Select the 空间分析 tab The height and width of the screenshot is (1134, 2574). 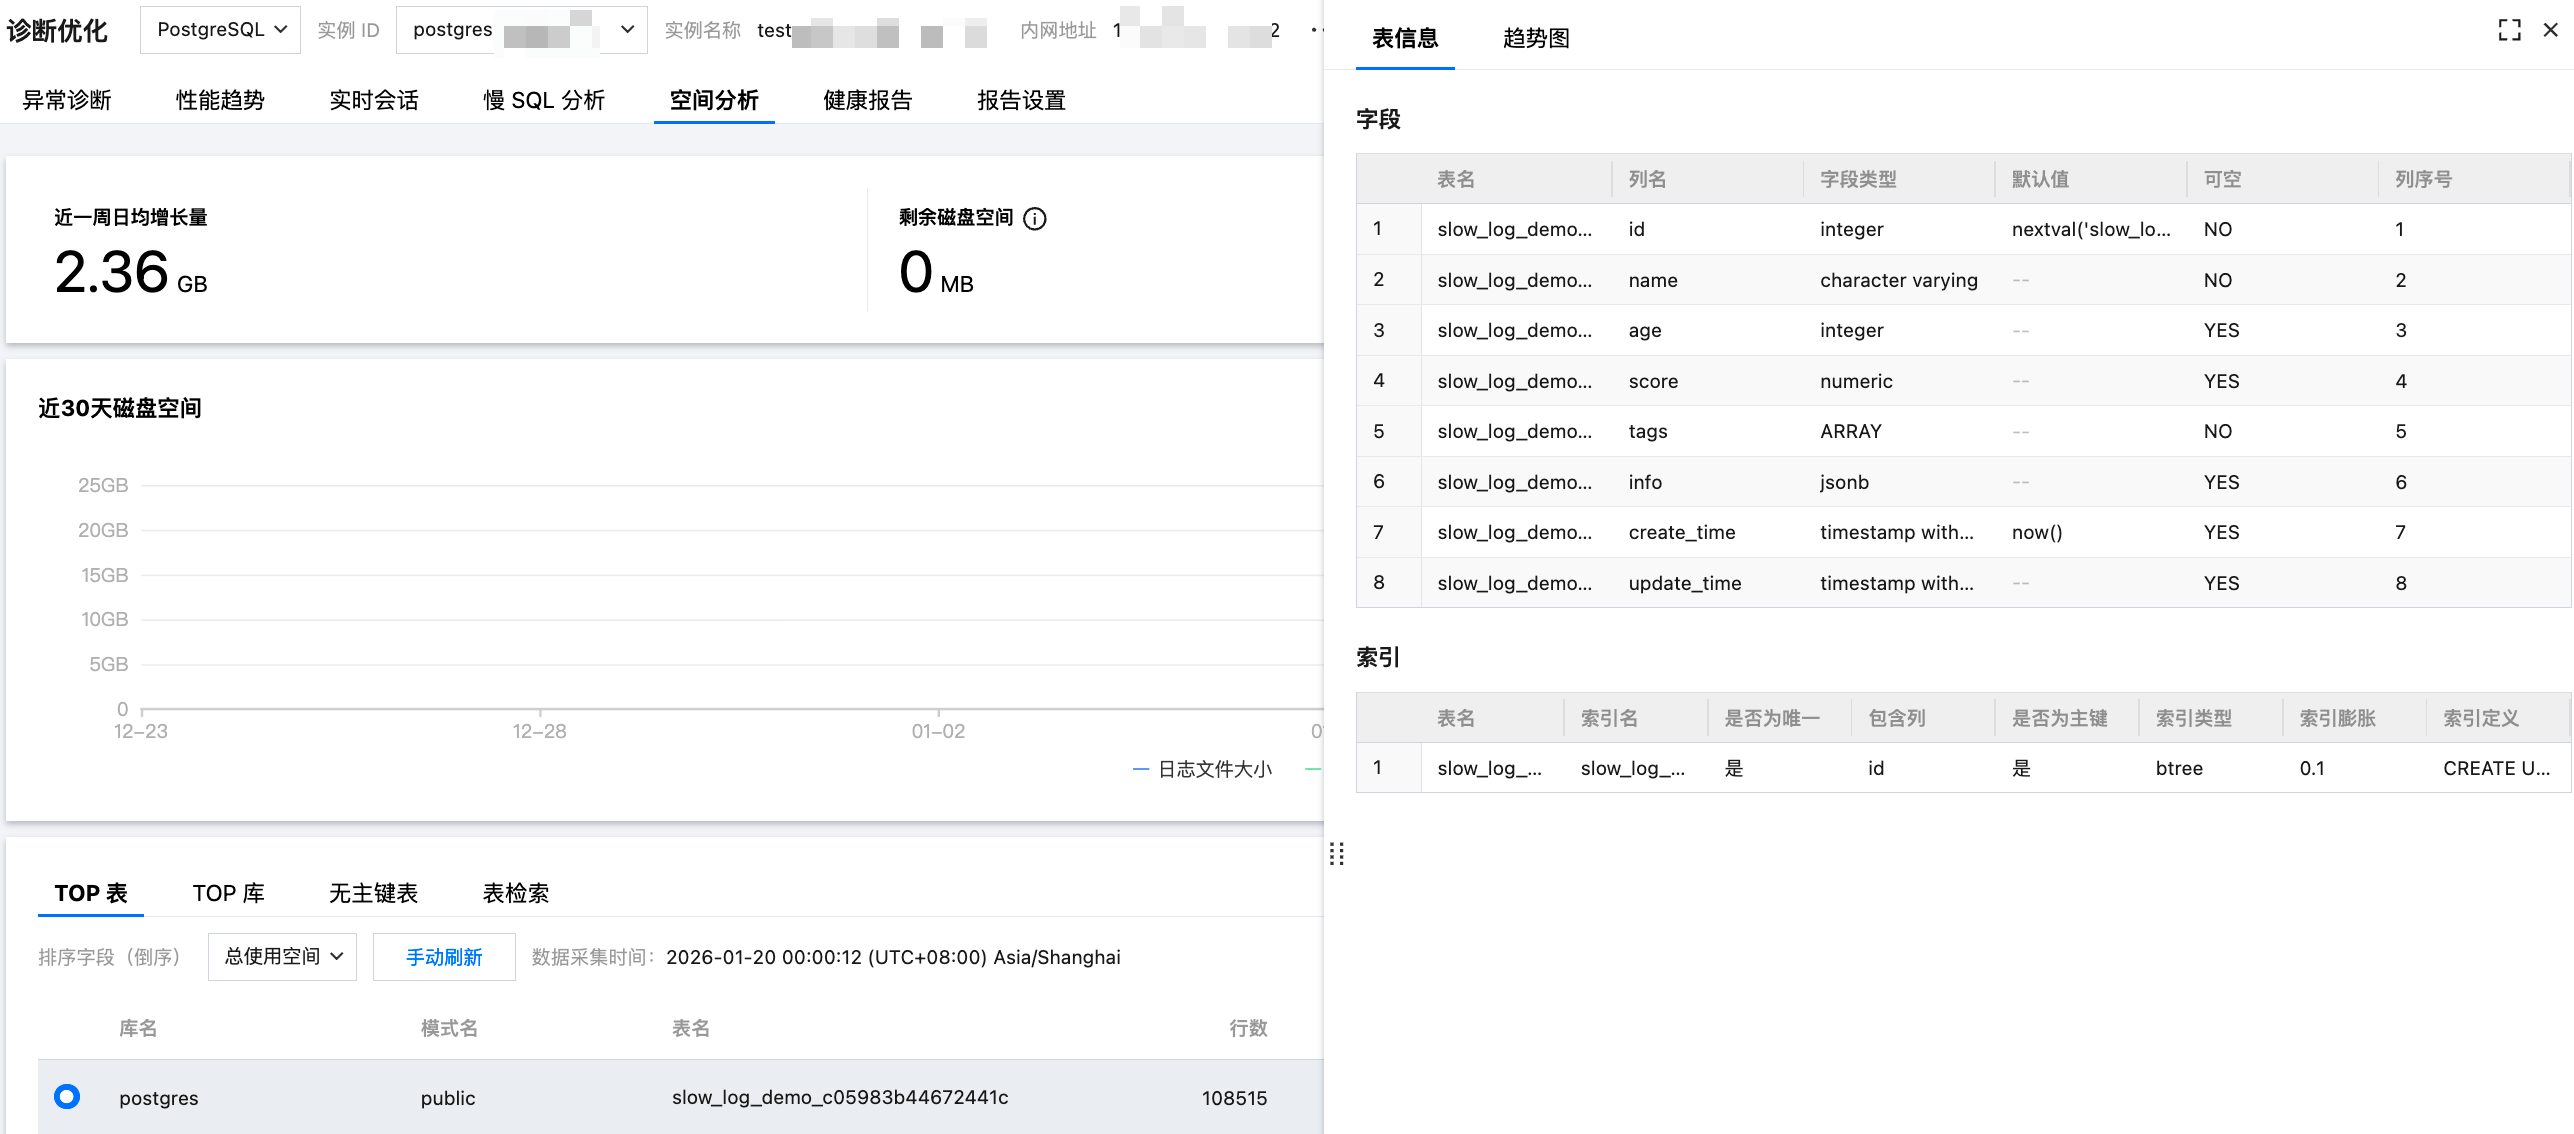click(x=714, y=100)
